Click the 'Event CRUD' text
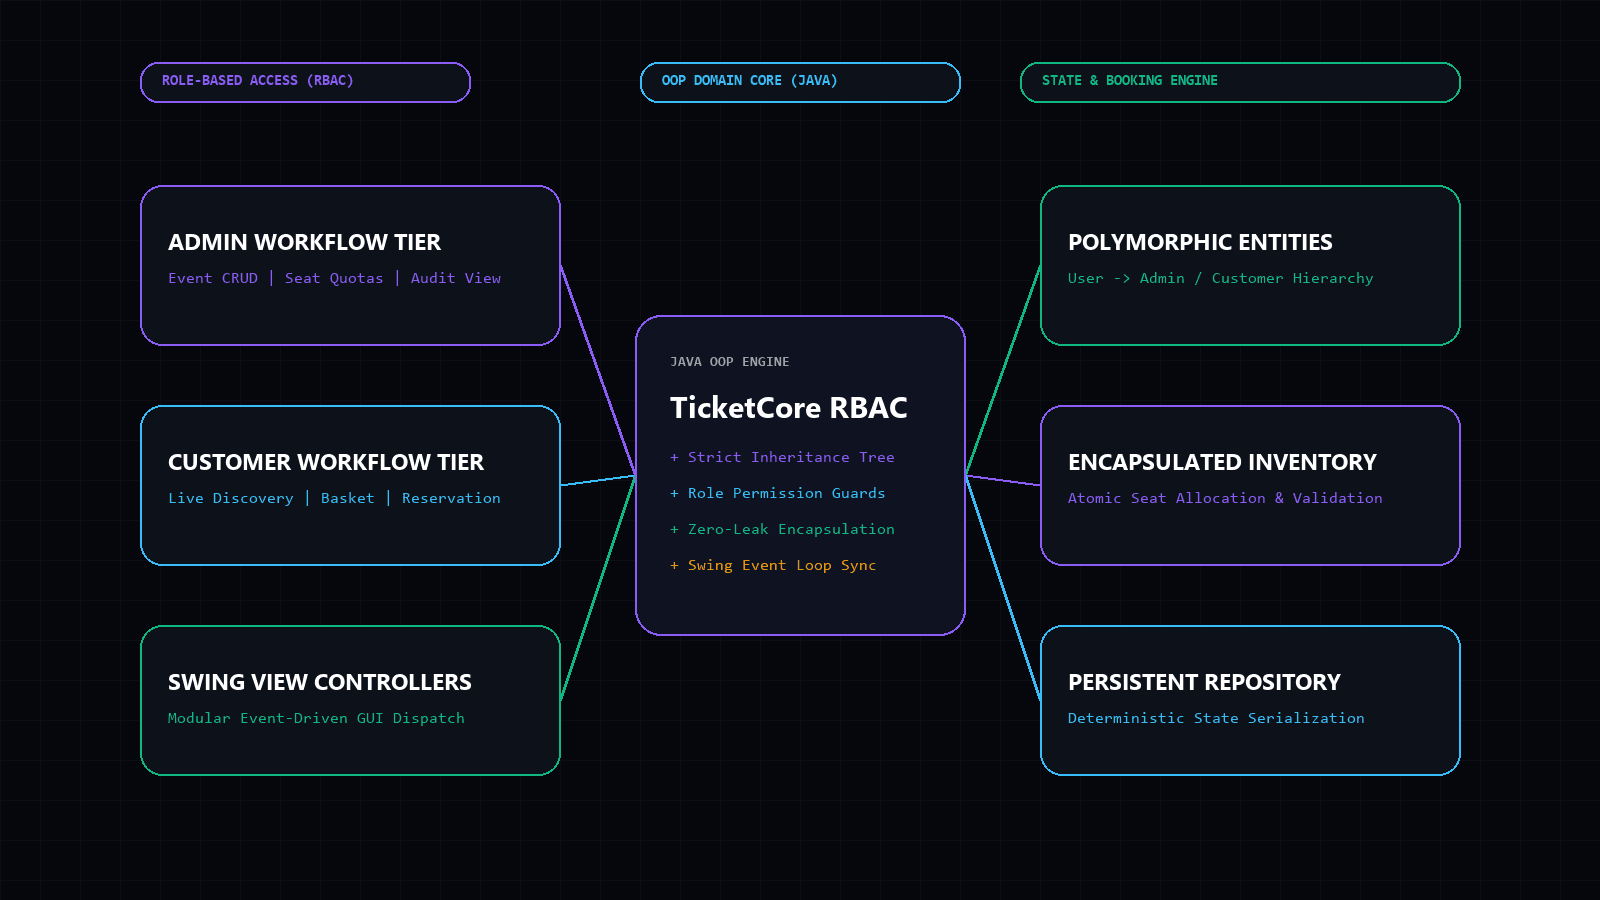1600x900 pixels. point(213,278)
